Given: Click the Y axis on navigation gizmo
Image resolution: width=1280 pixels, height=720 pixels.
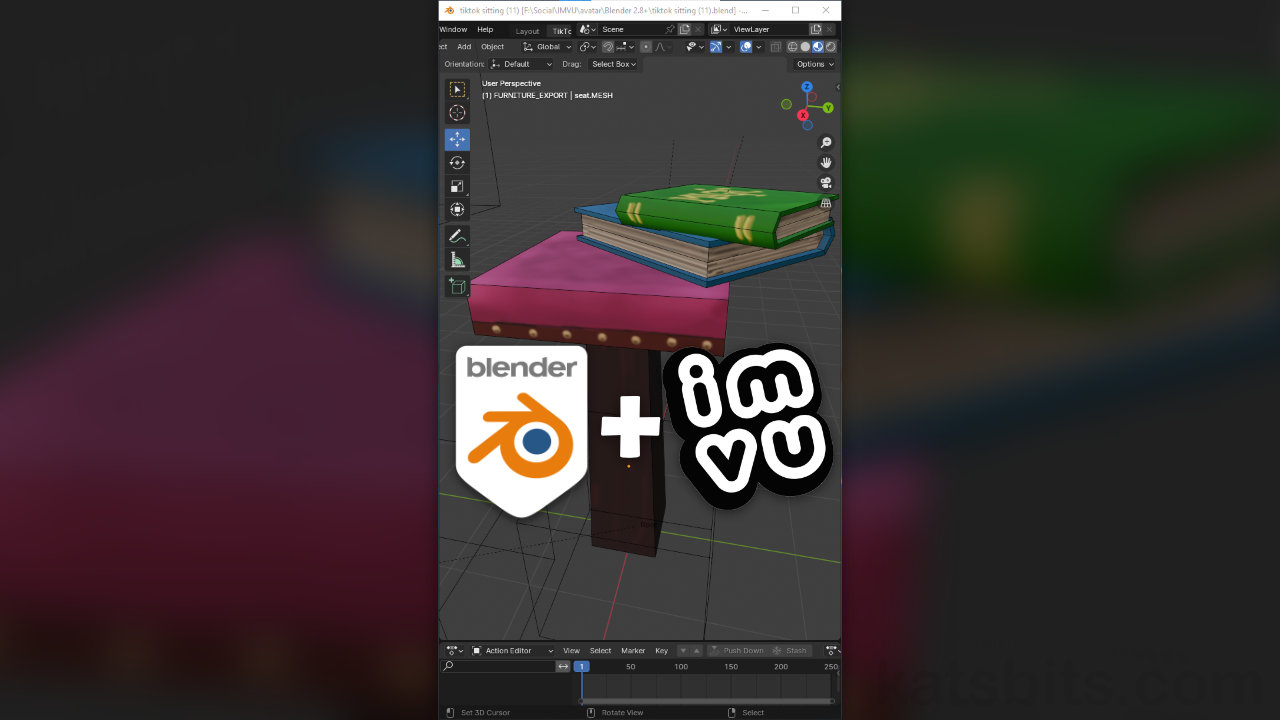Looking at the screenshot, I should (827, 108).
